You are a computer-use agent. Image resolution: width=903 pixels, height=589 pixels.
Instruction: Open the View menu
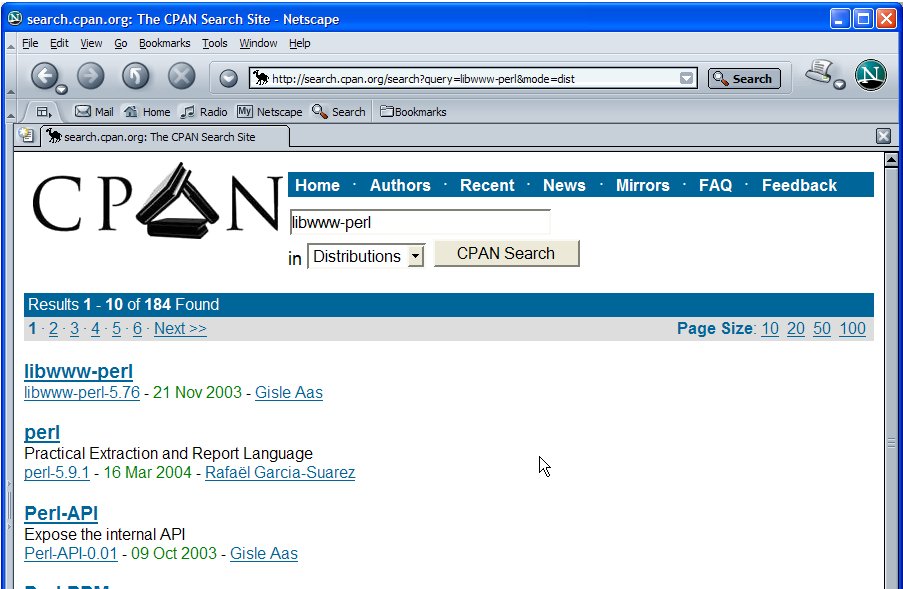point(91,43)
